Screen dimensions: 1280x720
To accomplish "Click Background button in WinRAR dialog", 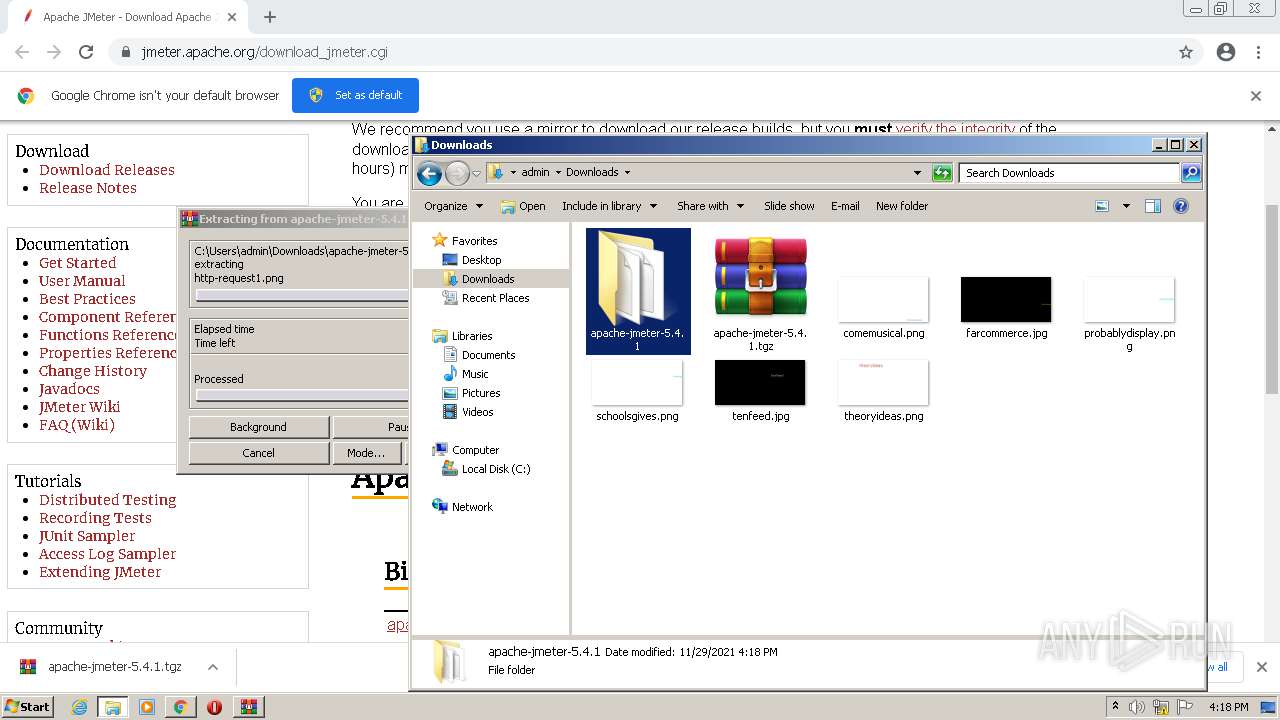I will click(258, 427).
